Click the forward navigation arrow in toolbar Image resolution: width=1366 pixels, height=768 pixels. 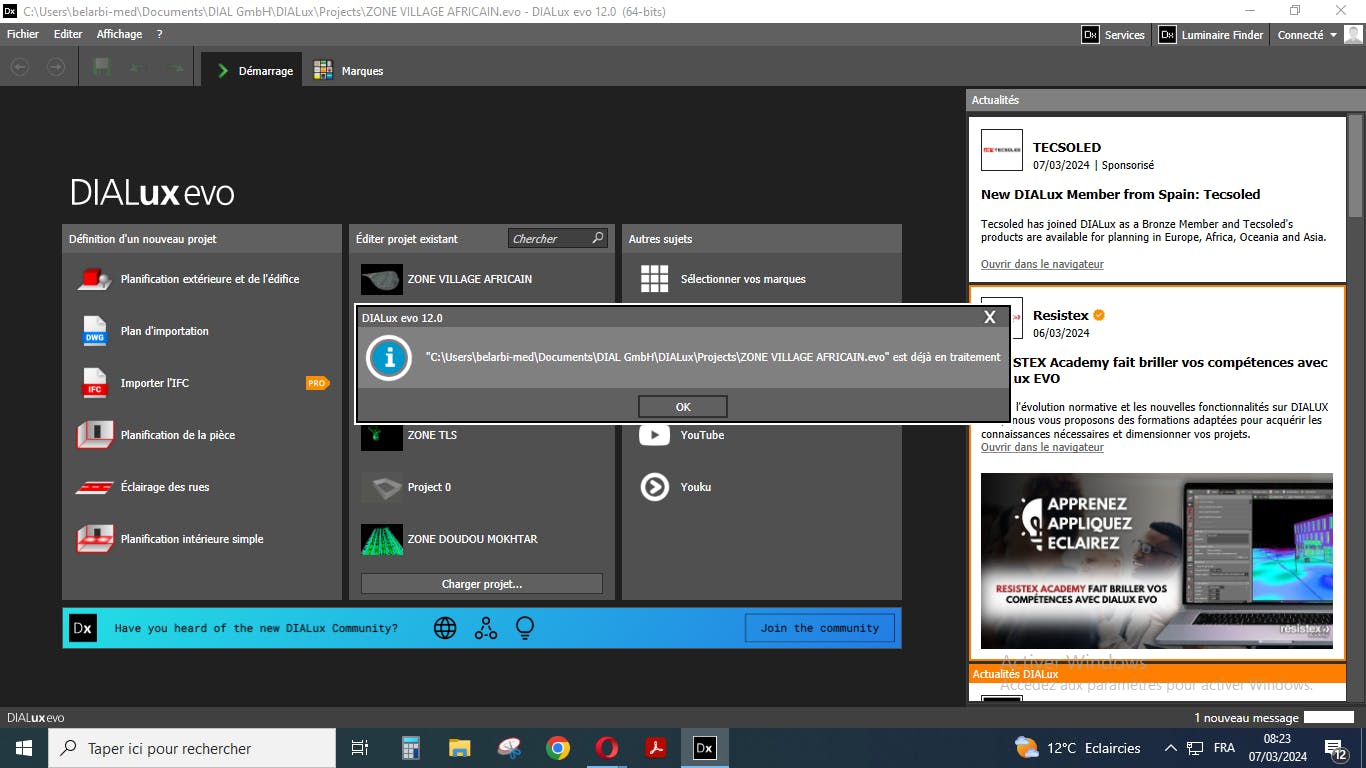(x=56, y=67)
